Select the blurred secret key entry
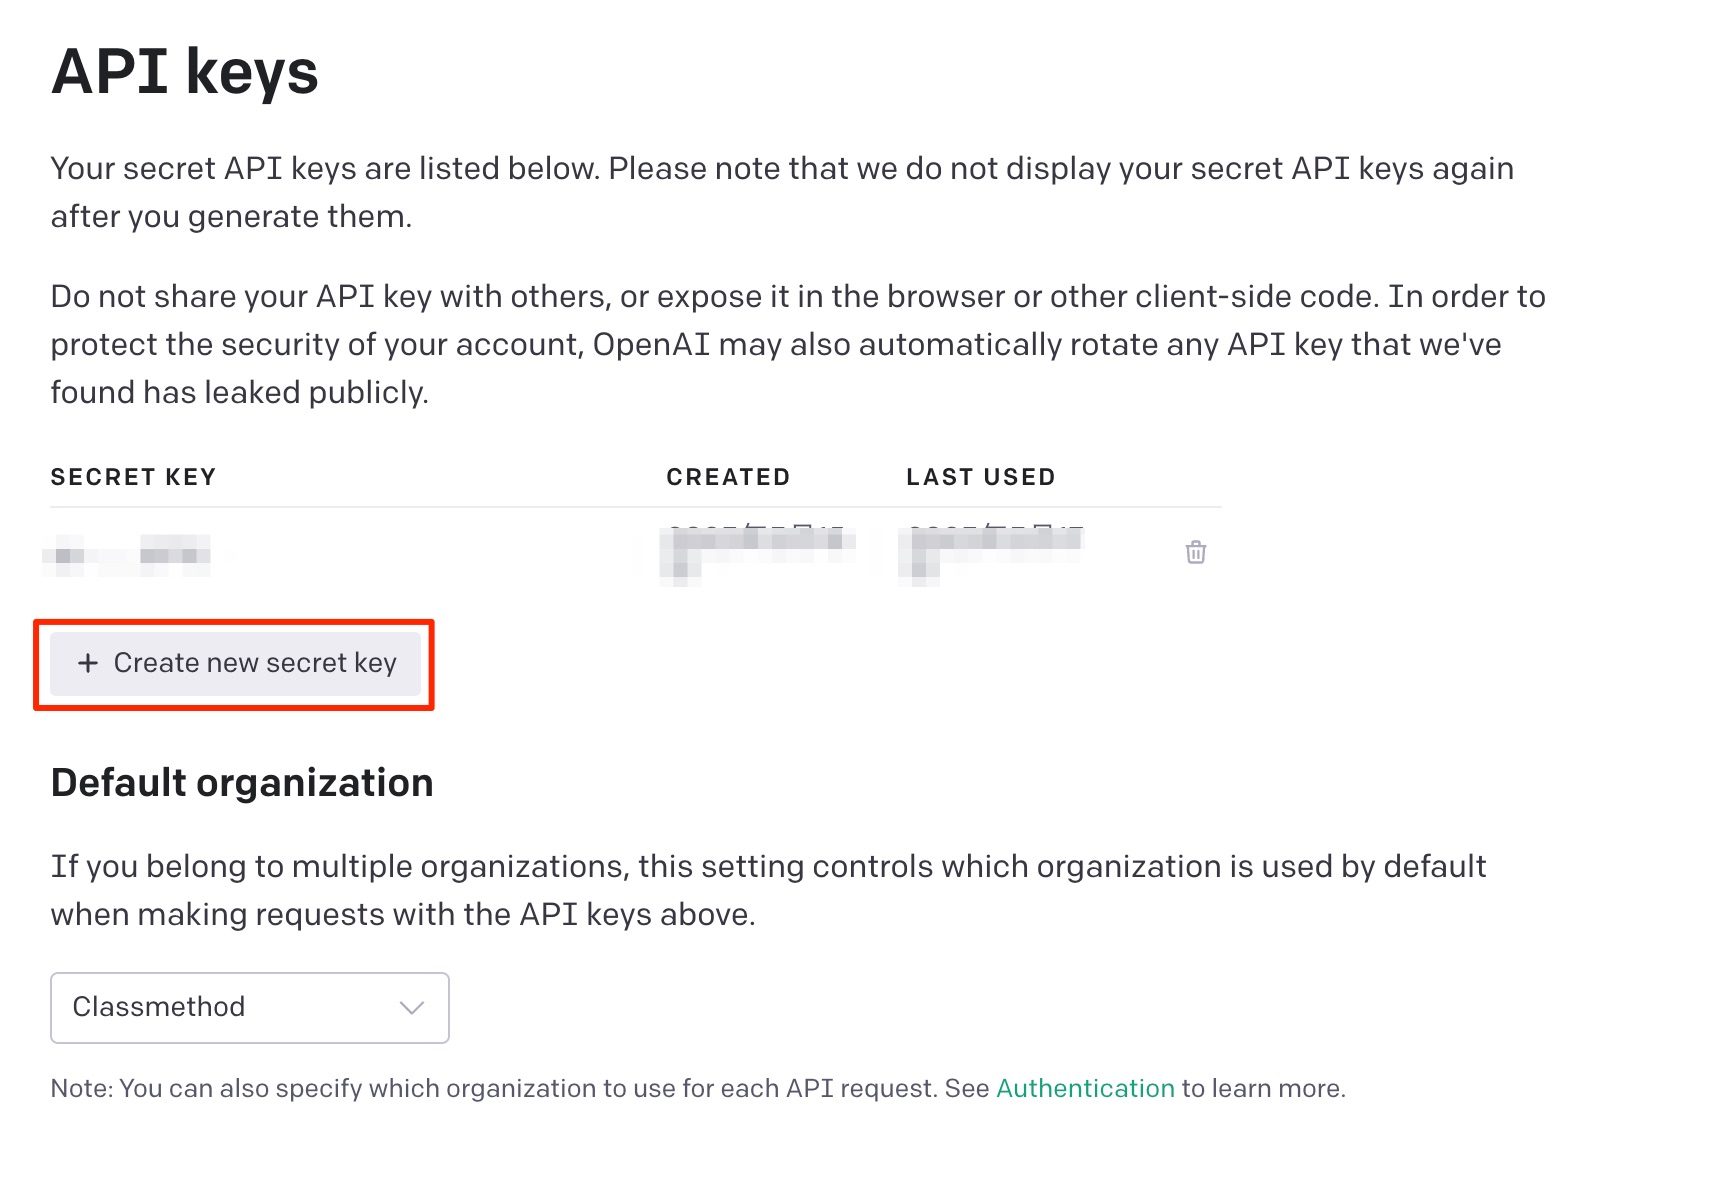This screenshot has height=1196, width=1726. click(x=127, y=554)
